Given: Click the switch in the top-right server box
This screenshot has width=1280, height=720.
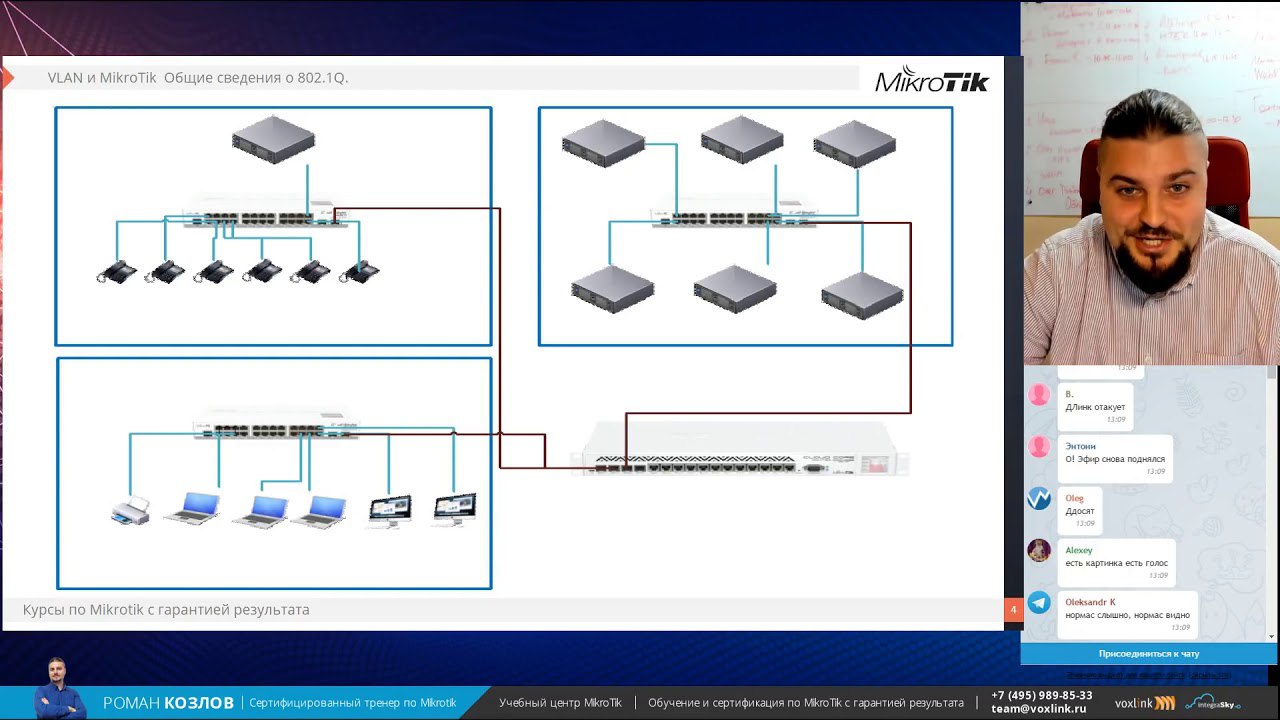Looking at the screenshot, I should coord(735,210).
